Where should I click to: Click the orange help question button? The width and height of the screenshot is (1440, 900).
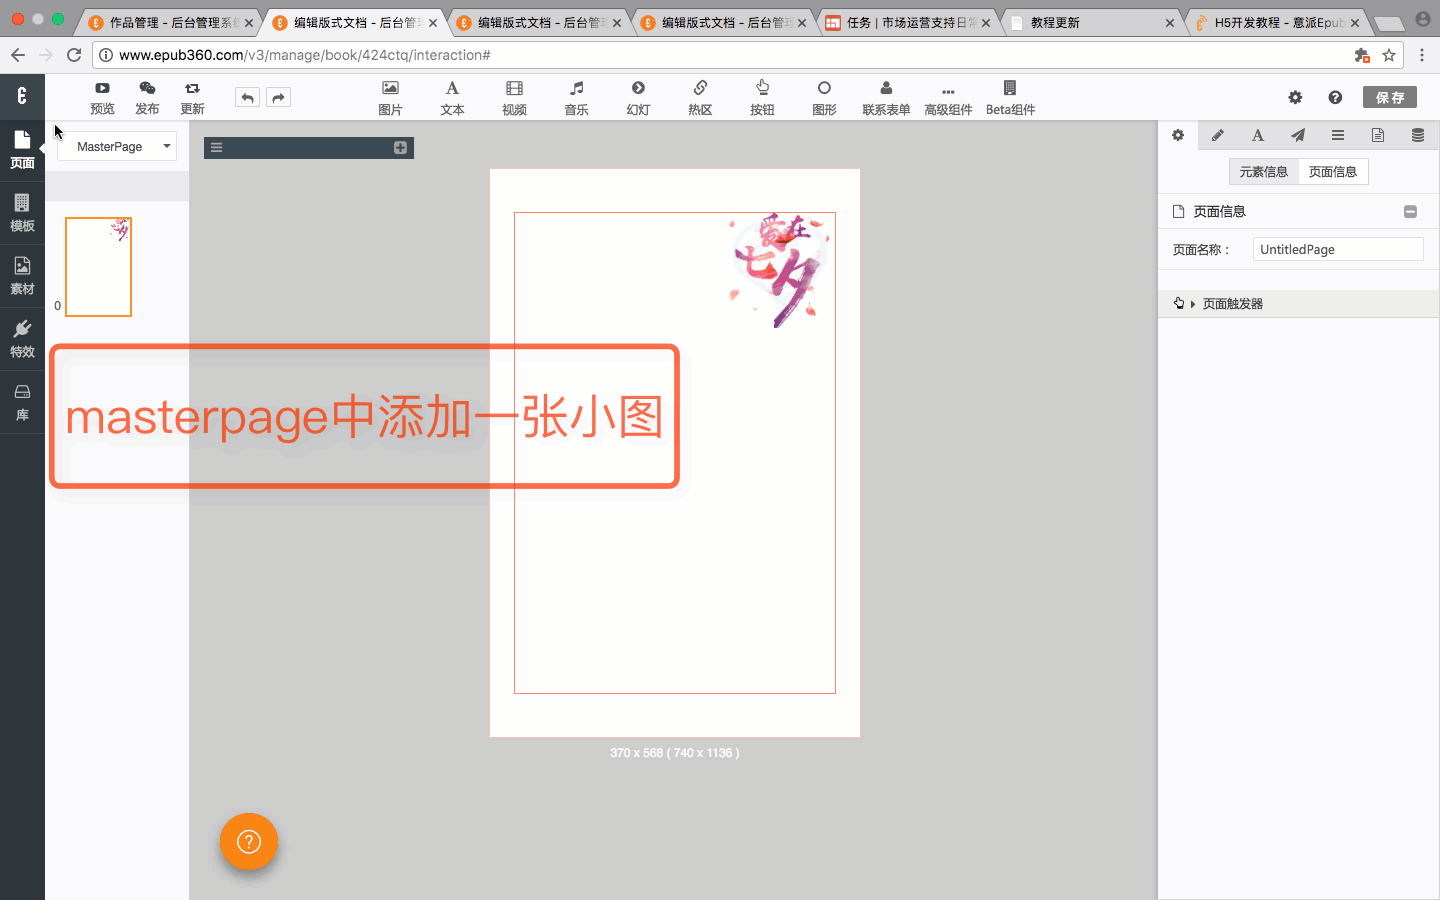pos(249,842)
